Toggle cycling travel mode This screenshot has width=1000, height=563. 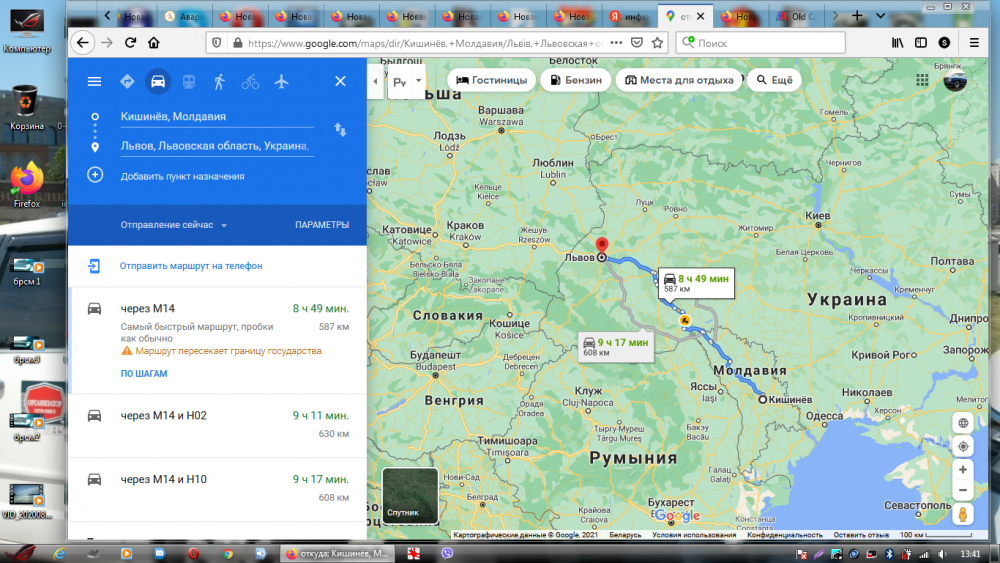(250, 82)
